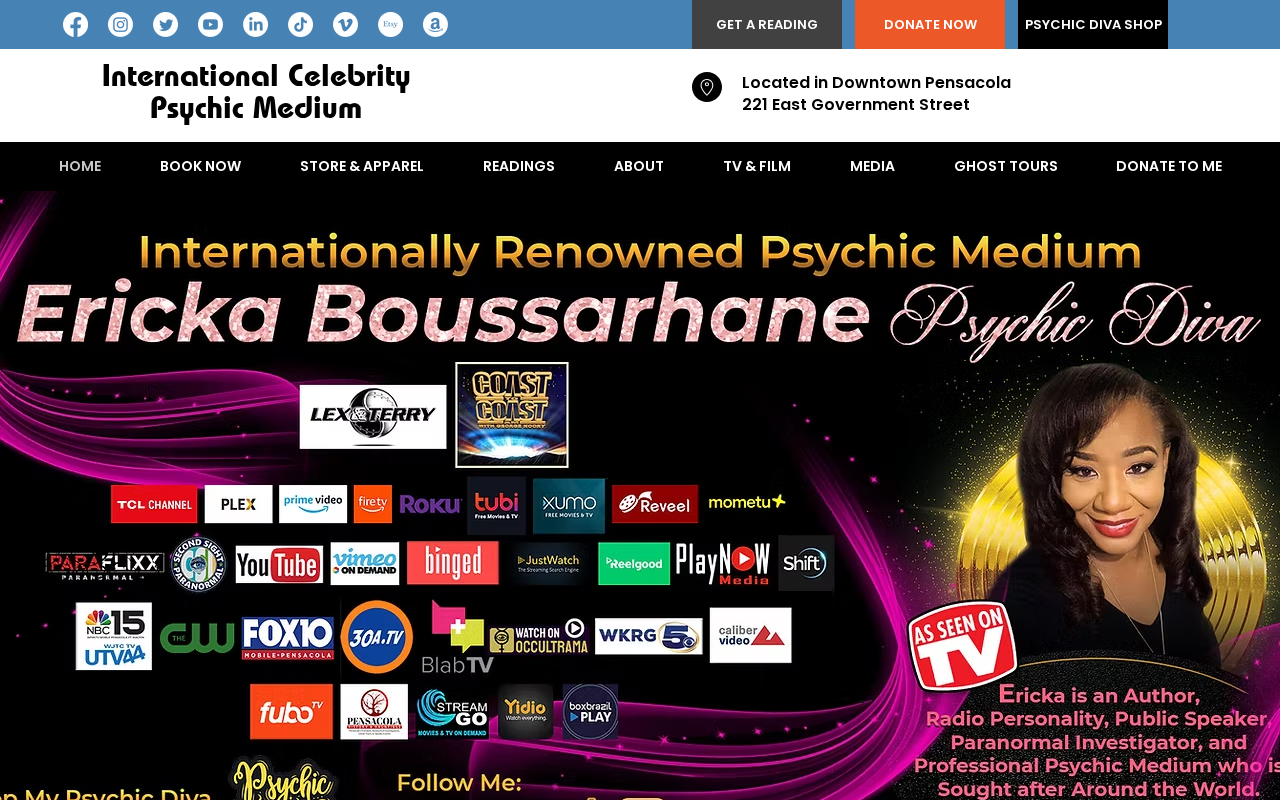Image resolution: width=1280 pixels, height=800 pixels.
Task: Click the Plex logo
Action: coord(238,504)
